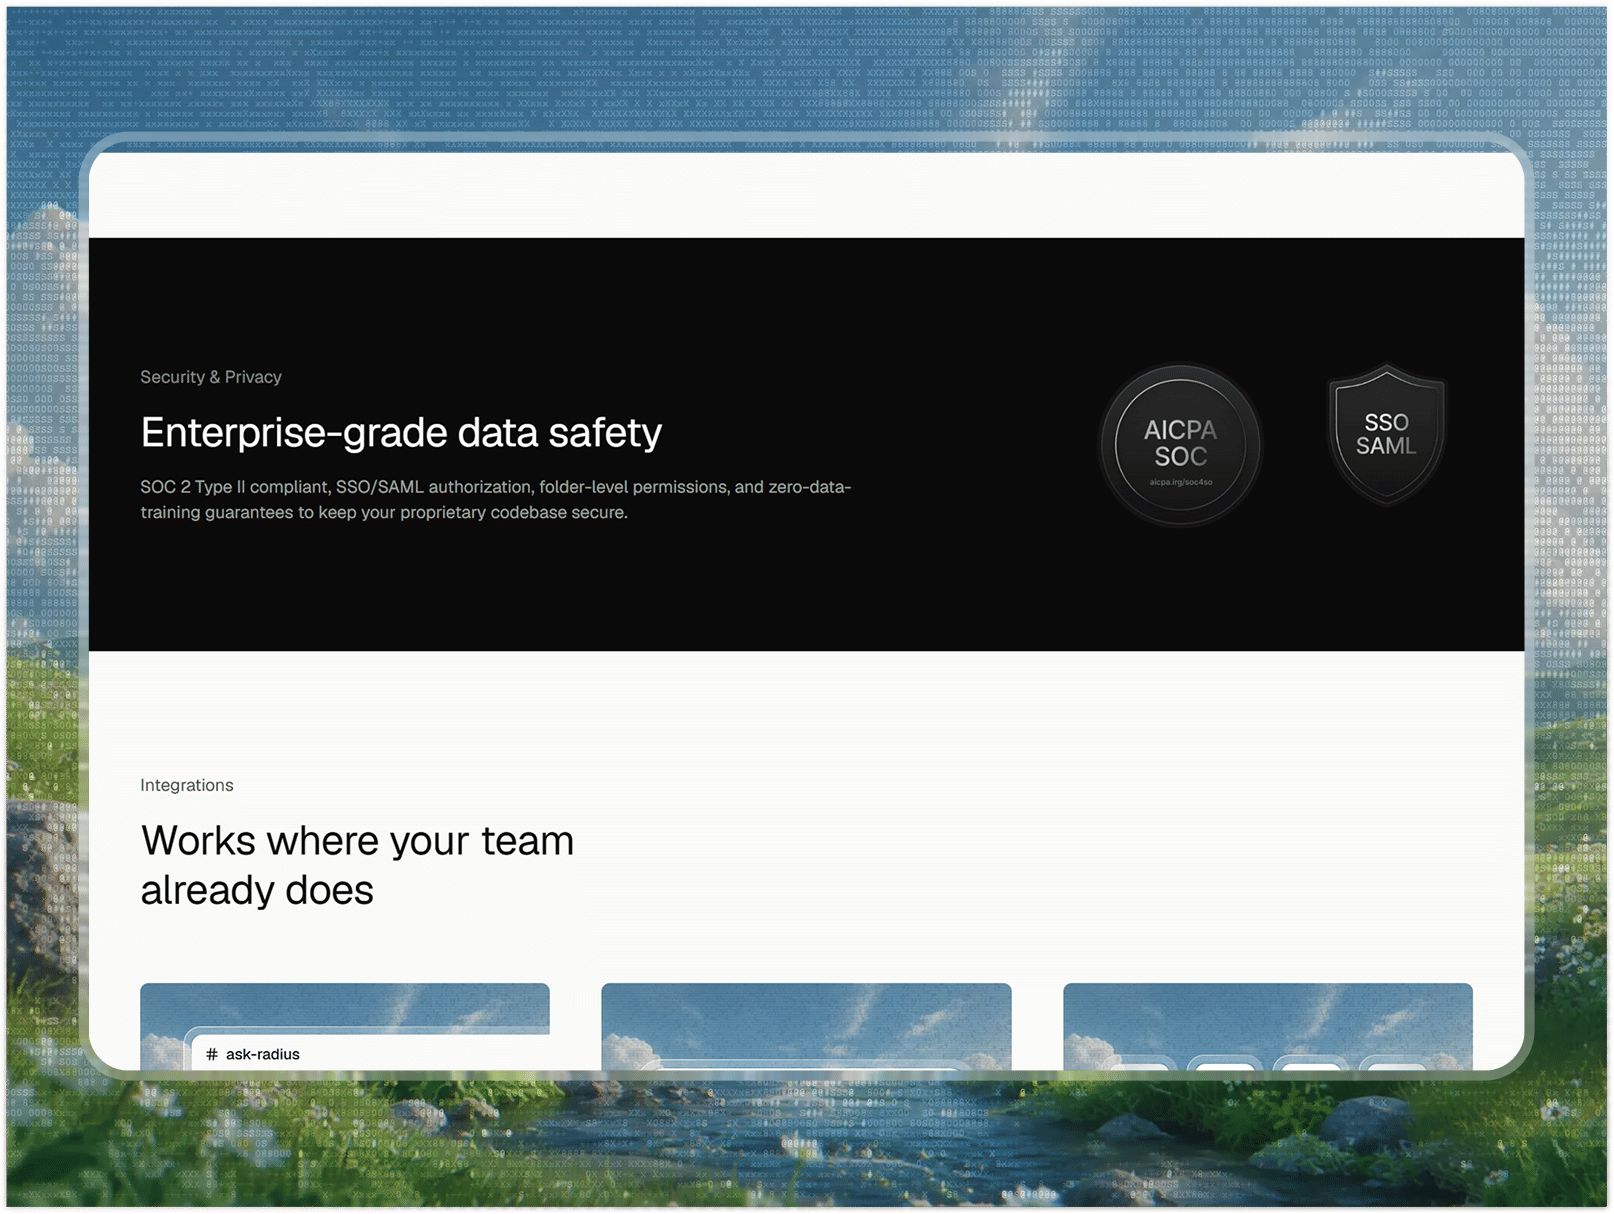
Task: Select the ask-radius channel name
Action: click(262, 1054)
